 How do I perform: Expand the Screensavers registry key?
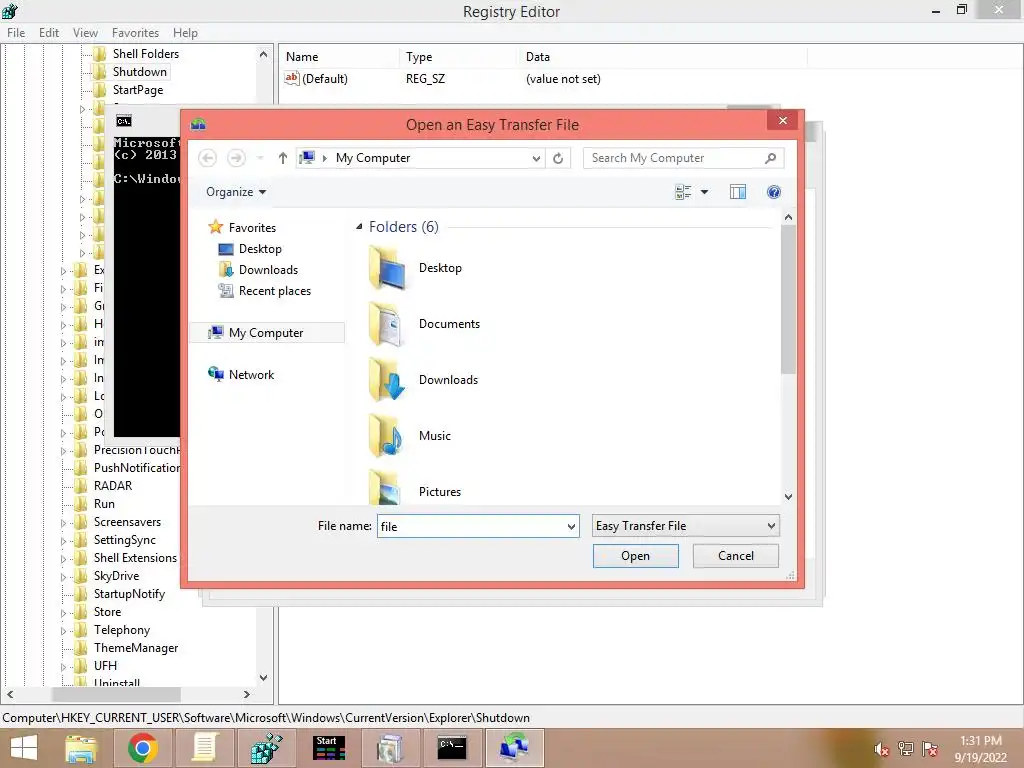click(x=63, y=522)
